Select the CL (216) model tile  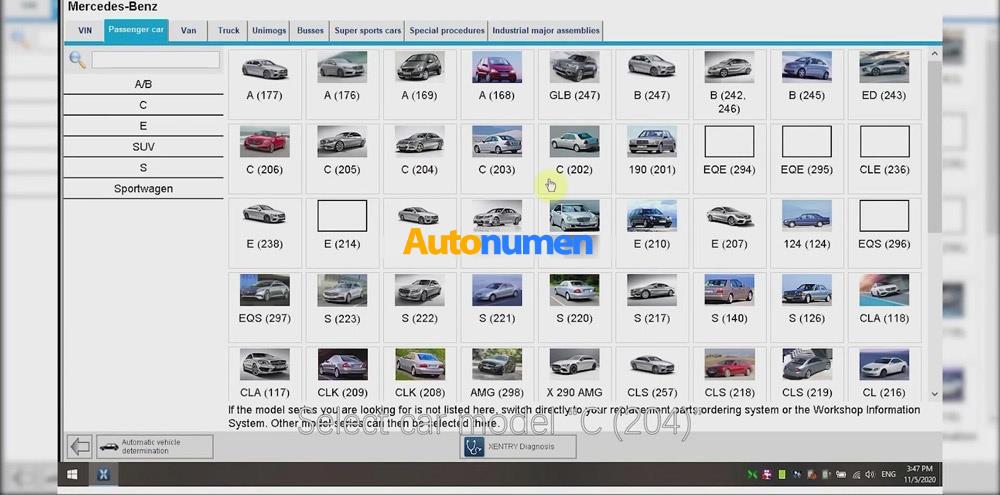[884, 373]
